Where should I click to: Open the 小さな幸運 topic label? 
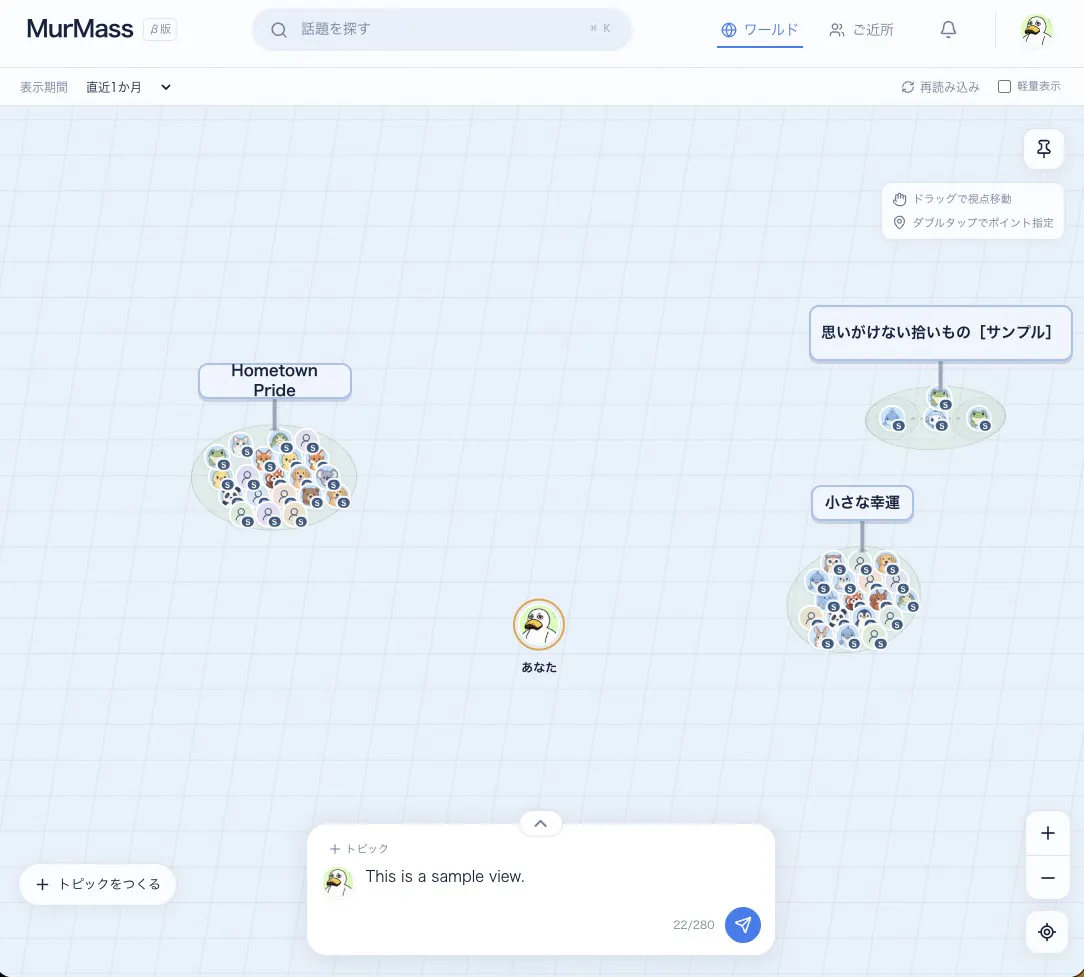pos(862,503)
